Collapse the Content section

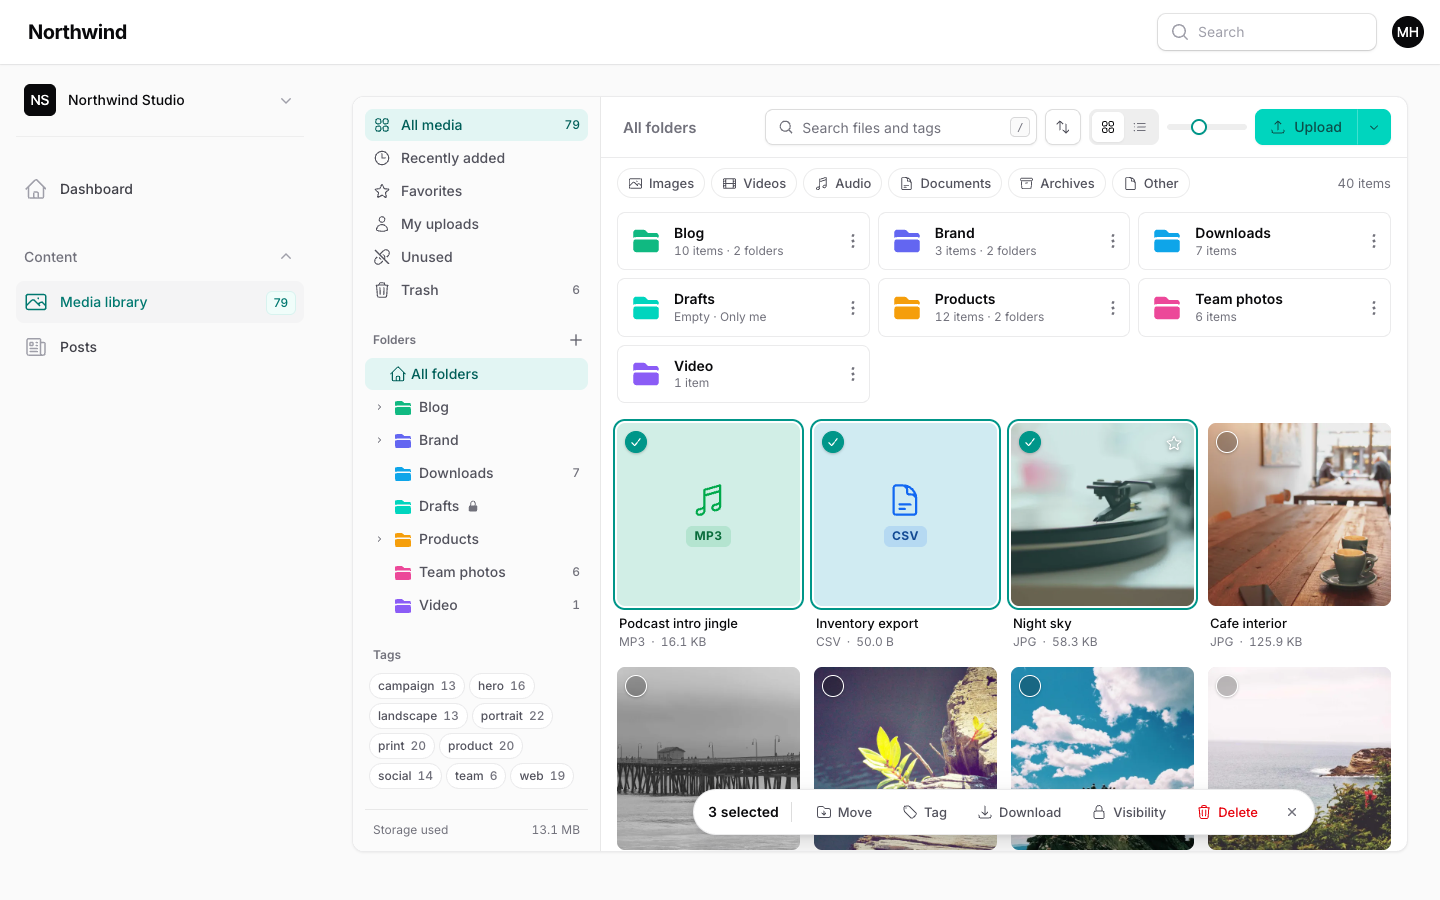pos(286,257)
